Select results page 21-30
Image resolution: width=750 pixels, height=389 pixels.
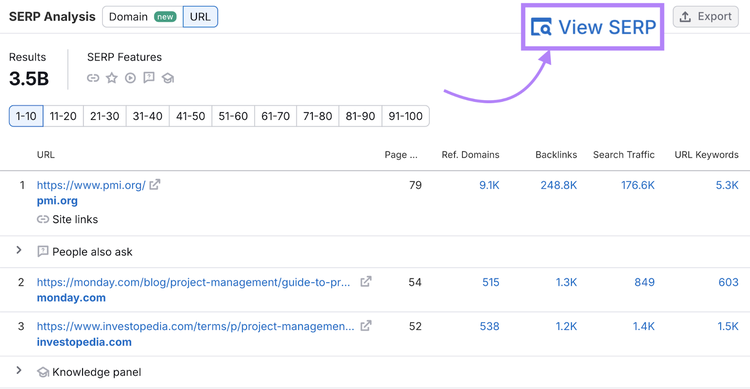(x=105, y=116)
